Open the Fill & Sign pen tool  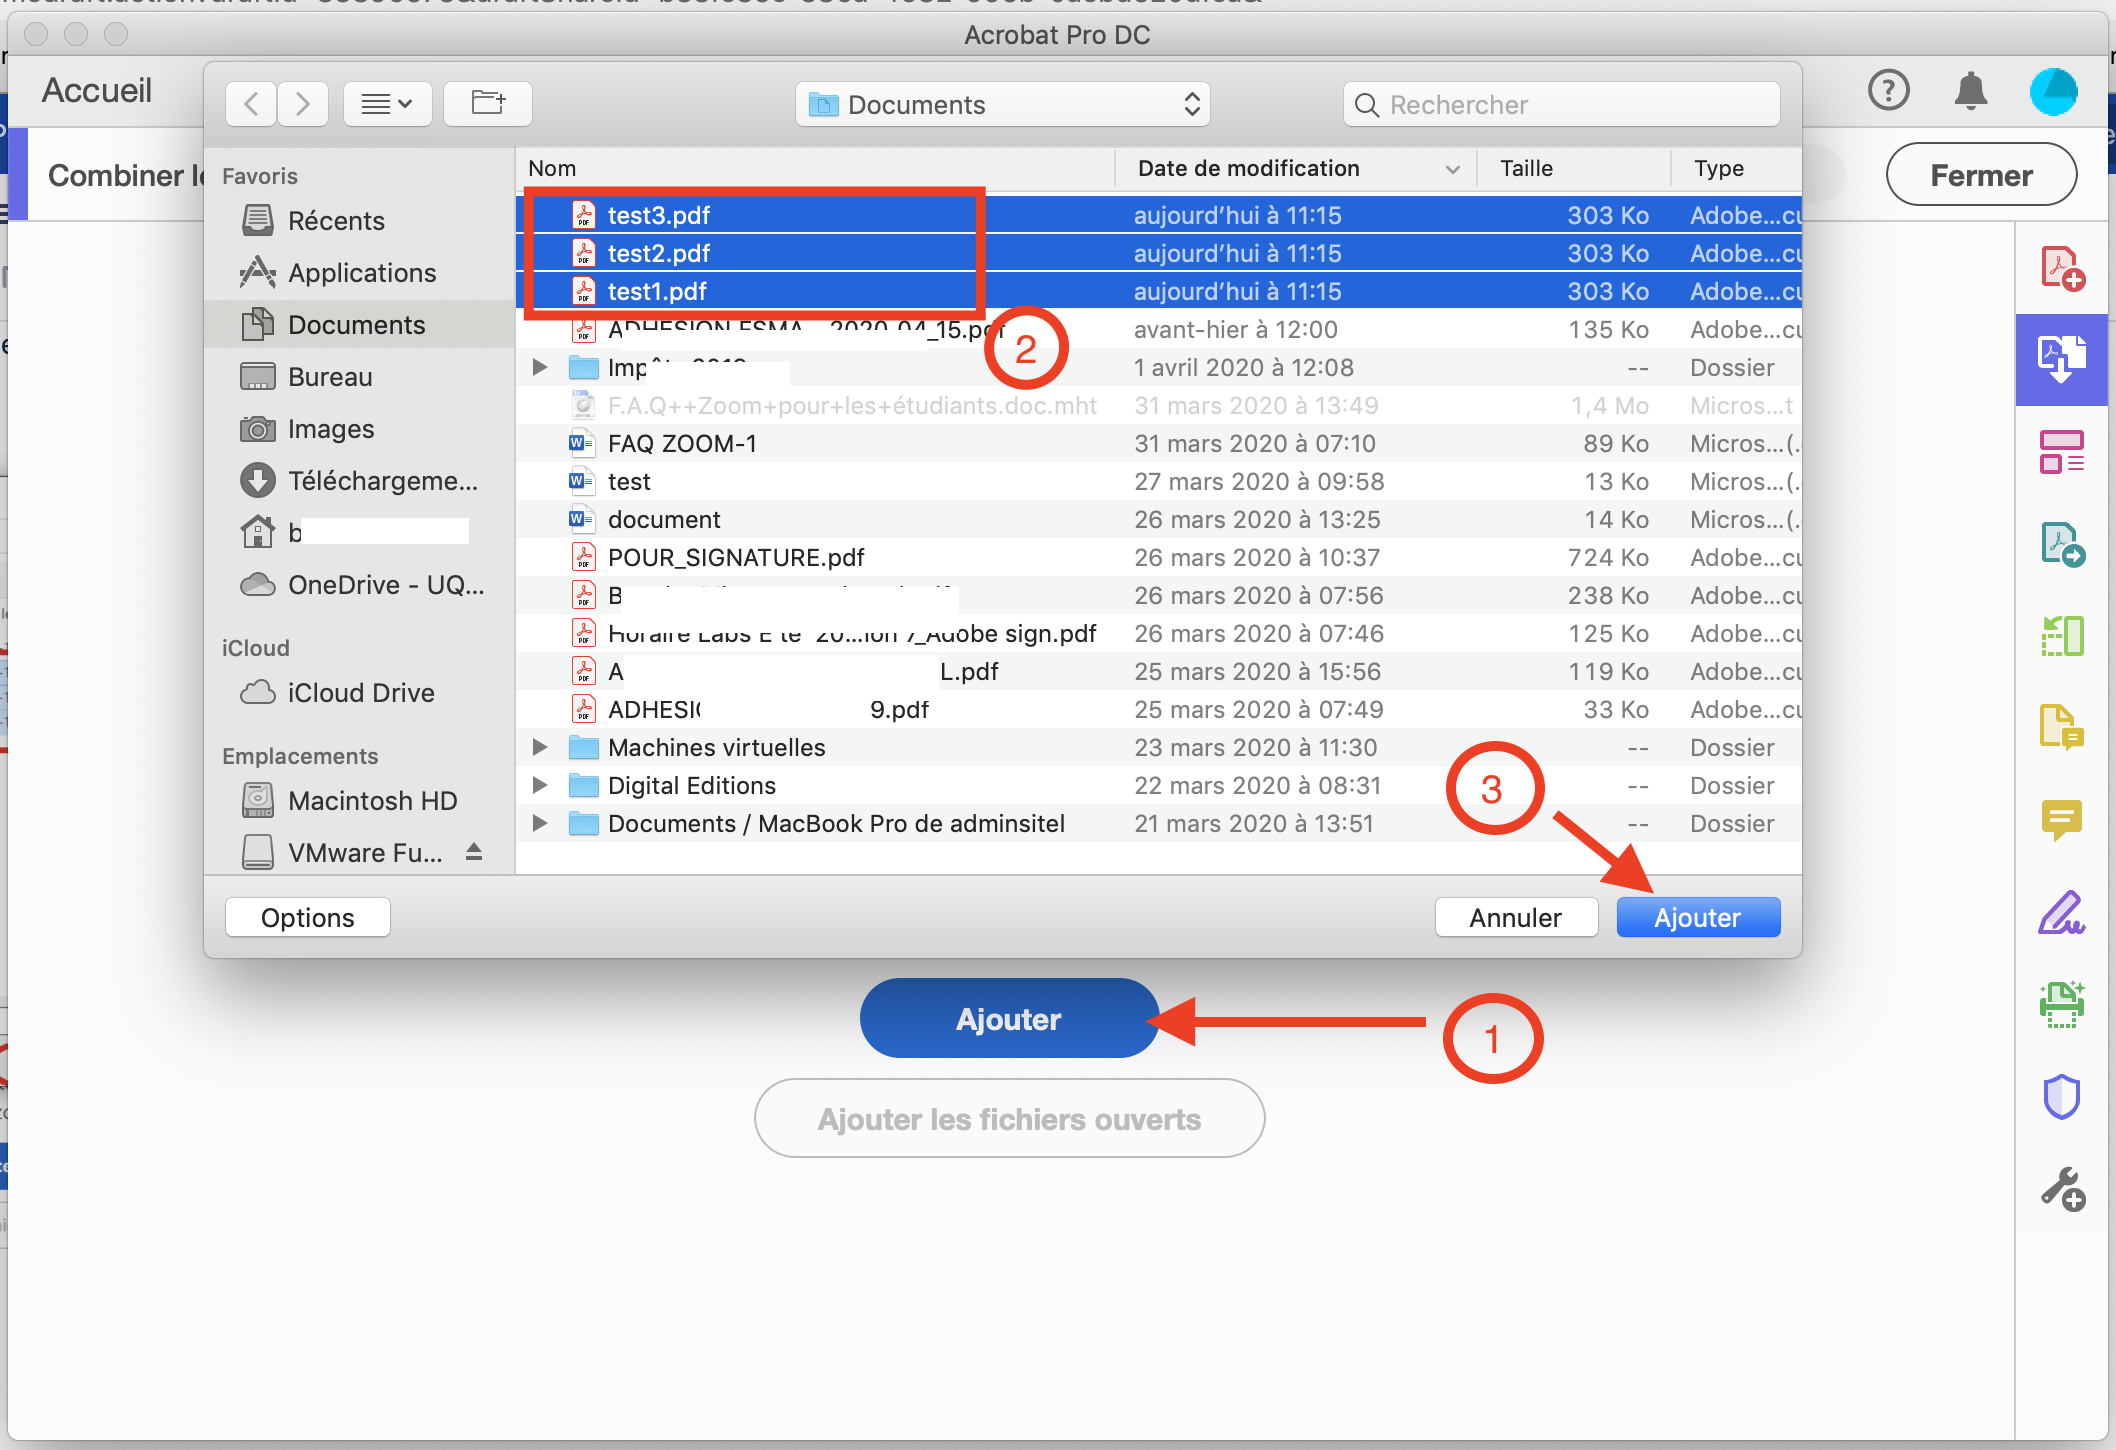(2062, 912)
